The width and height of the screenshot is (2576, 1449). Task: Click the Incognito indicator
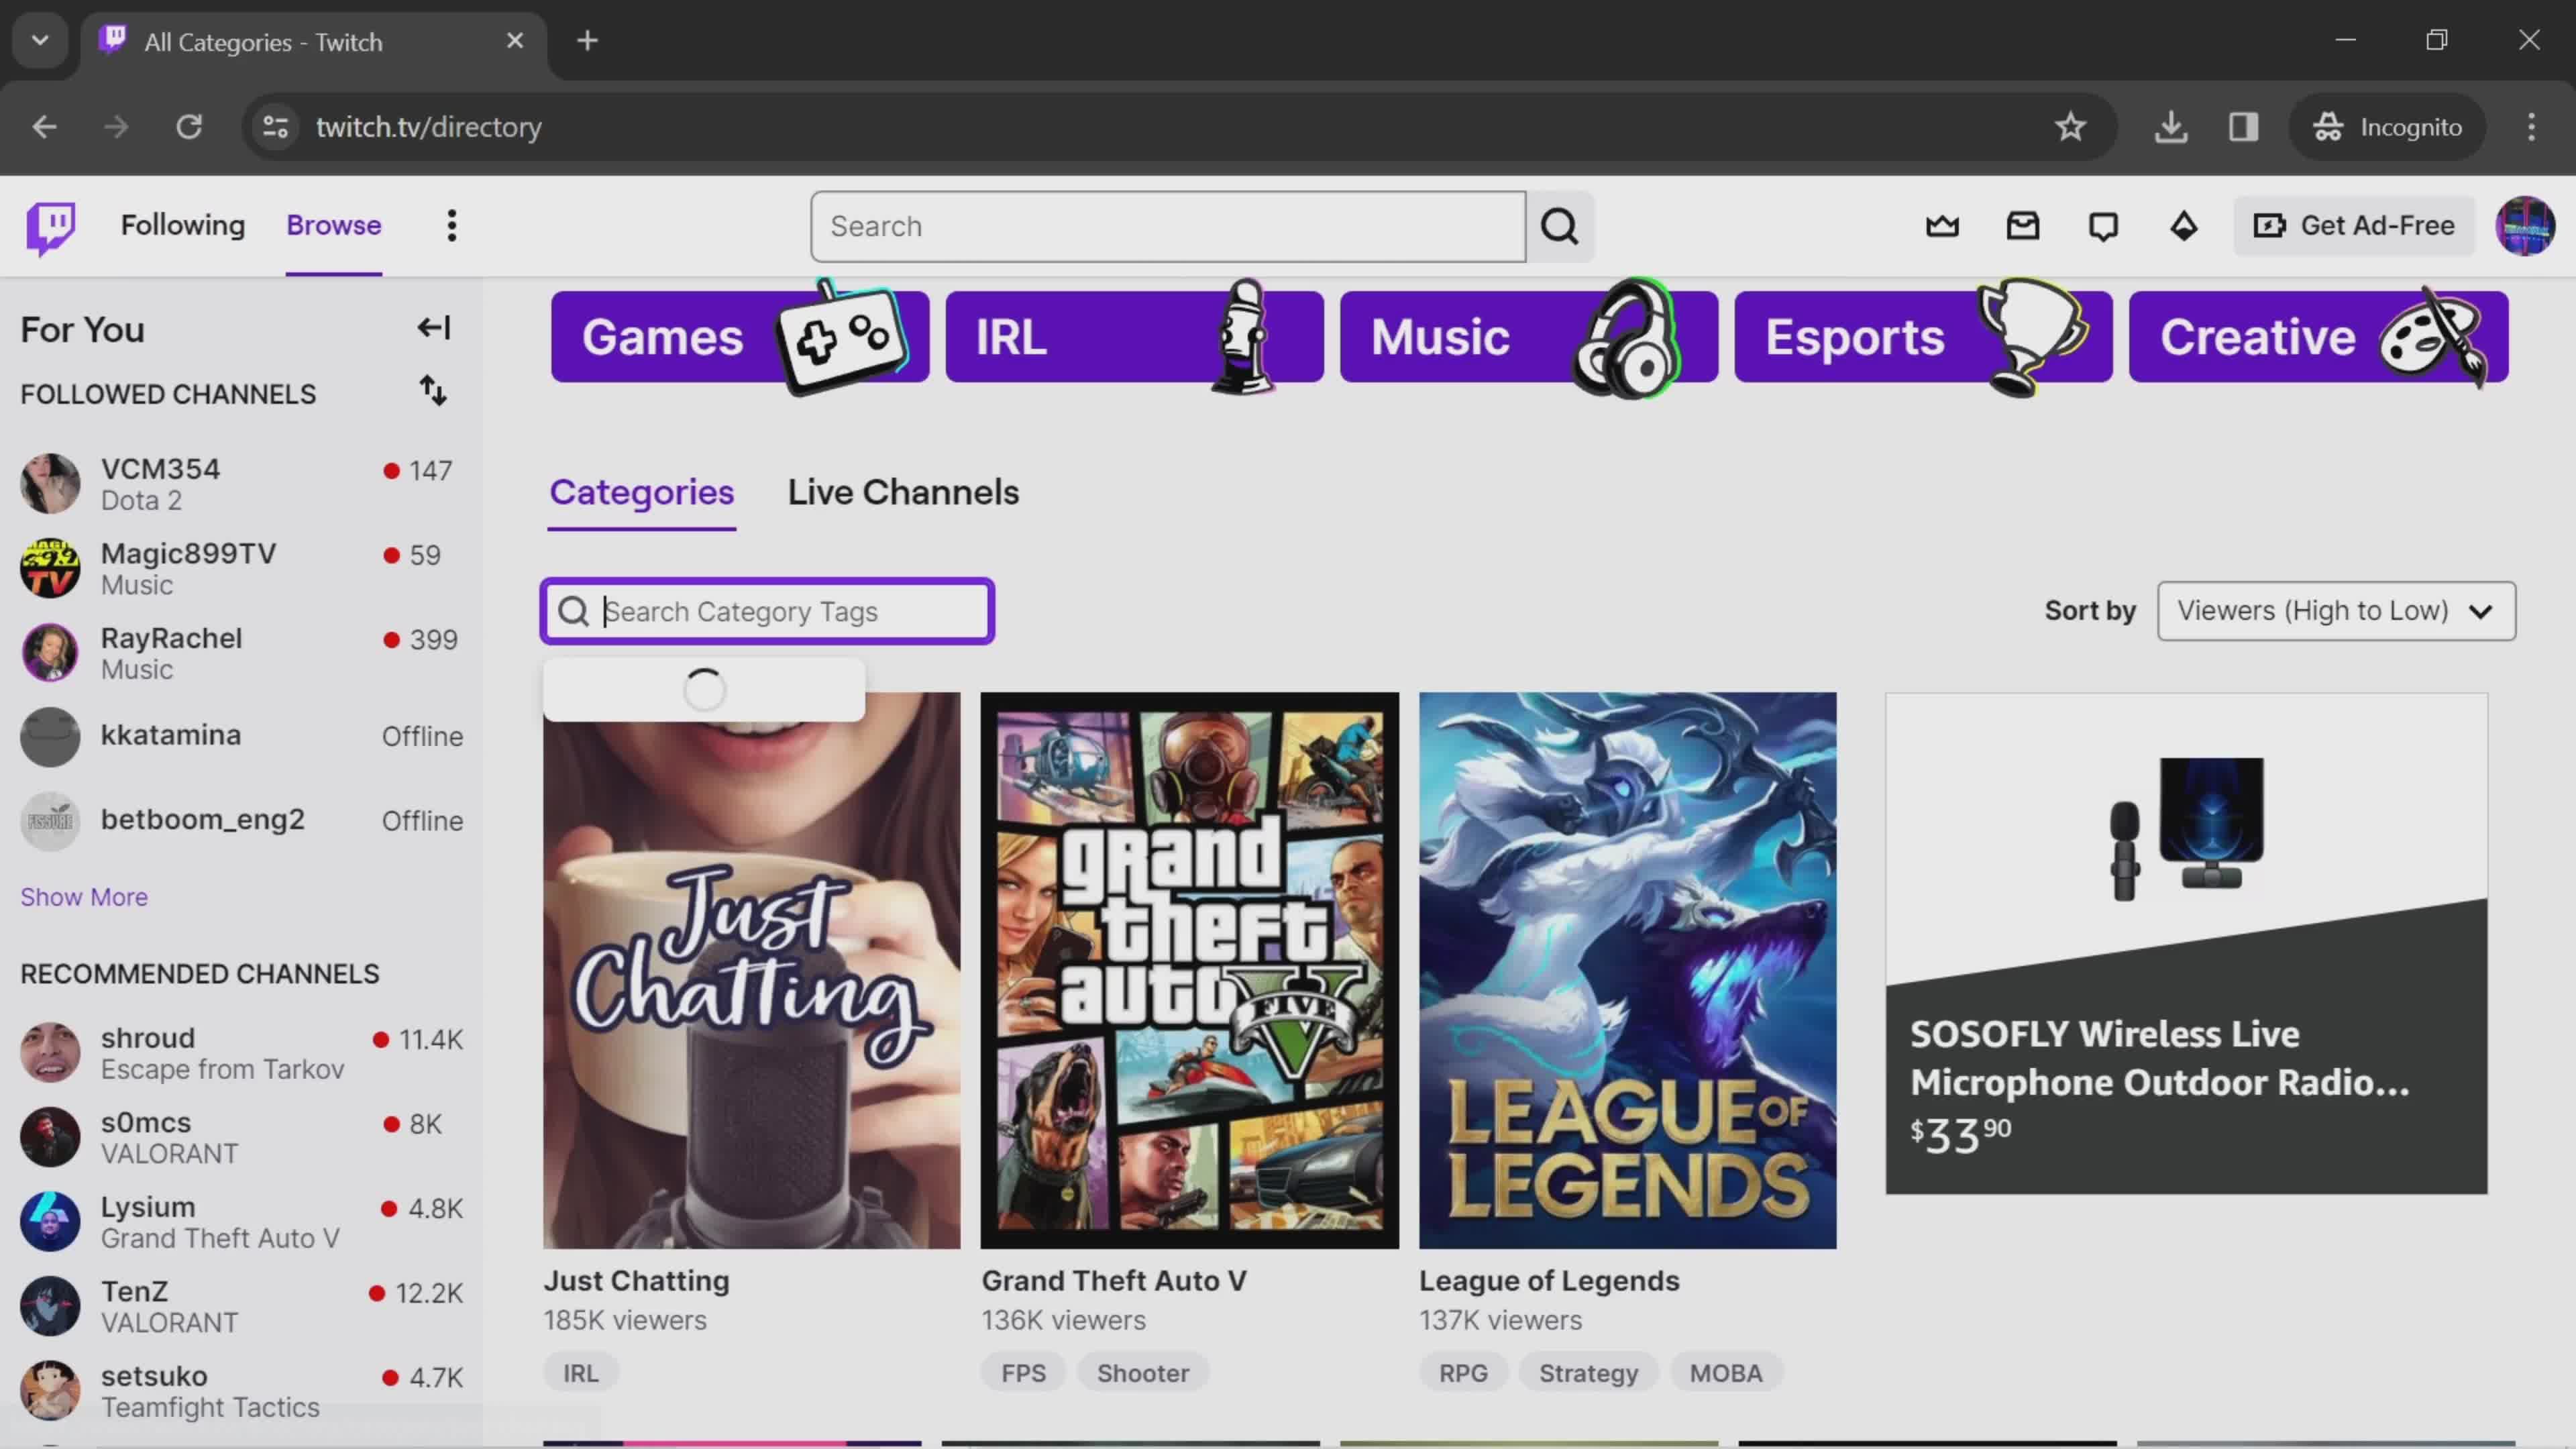2387,127
